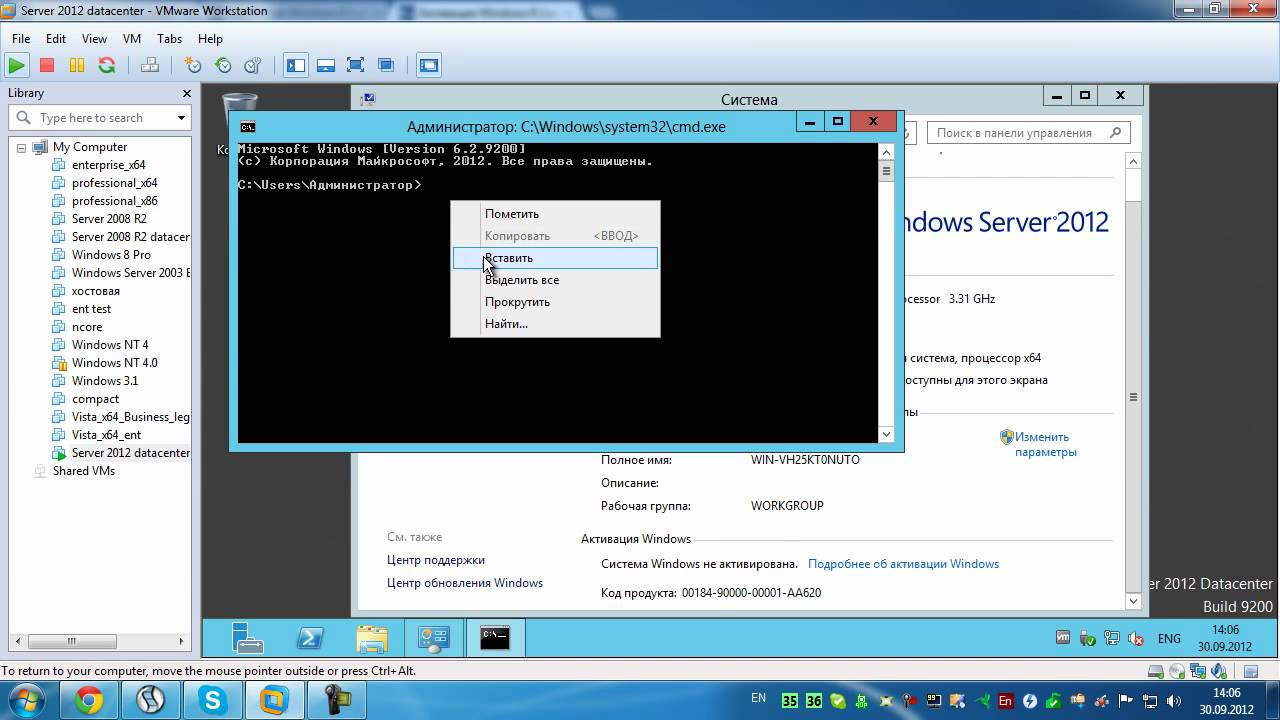
Task: Toggle the console view toolbar icon
Action: (429, 65)
